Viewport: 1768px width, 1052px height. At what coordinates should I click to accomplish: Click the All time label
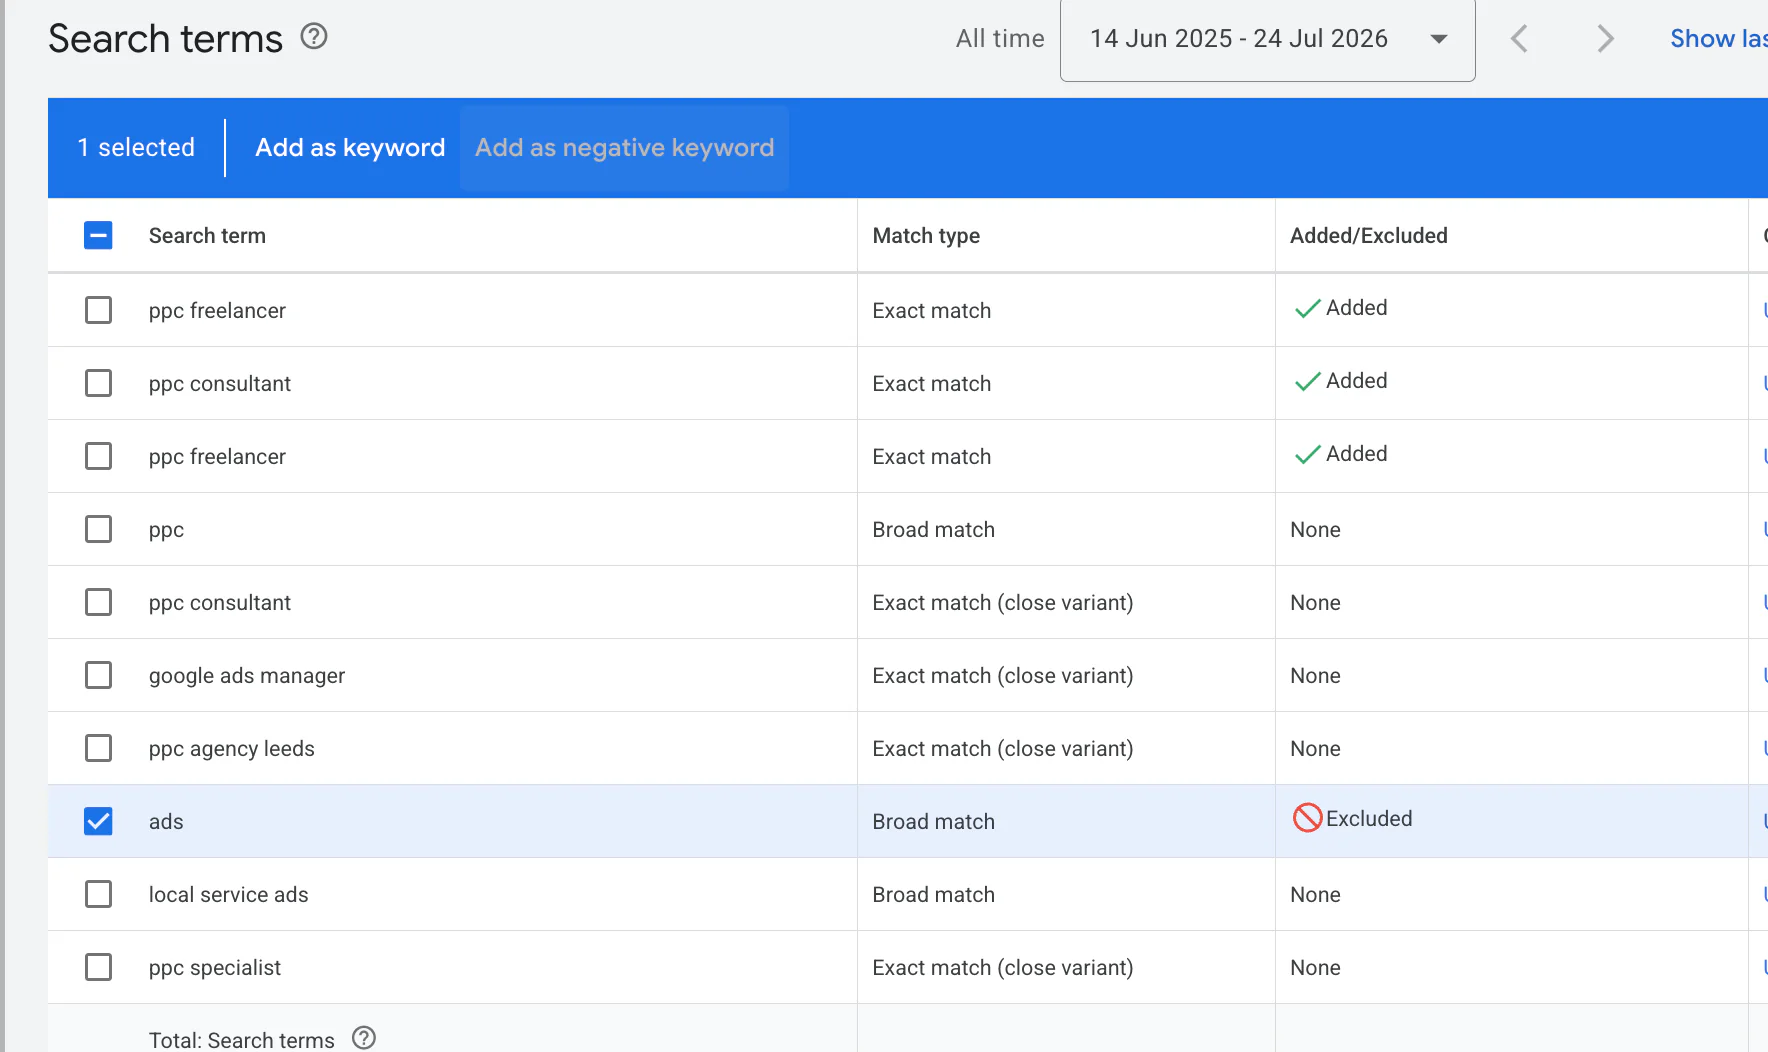pyautogui.click(x=1000, y=38)
